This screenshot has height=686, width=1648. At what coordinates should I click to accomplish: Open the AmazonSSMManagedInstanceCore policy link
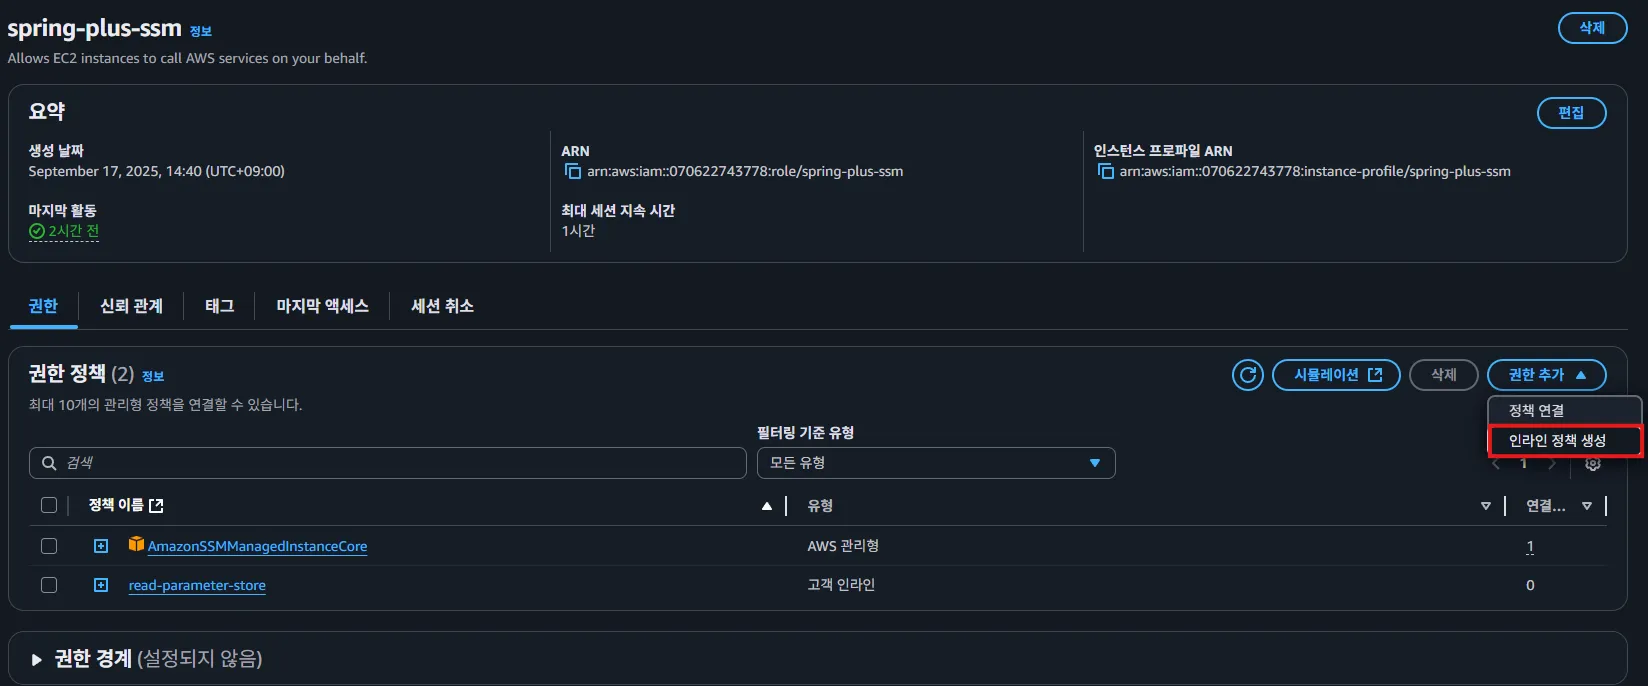[x=257, y=546]
